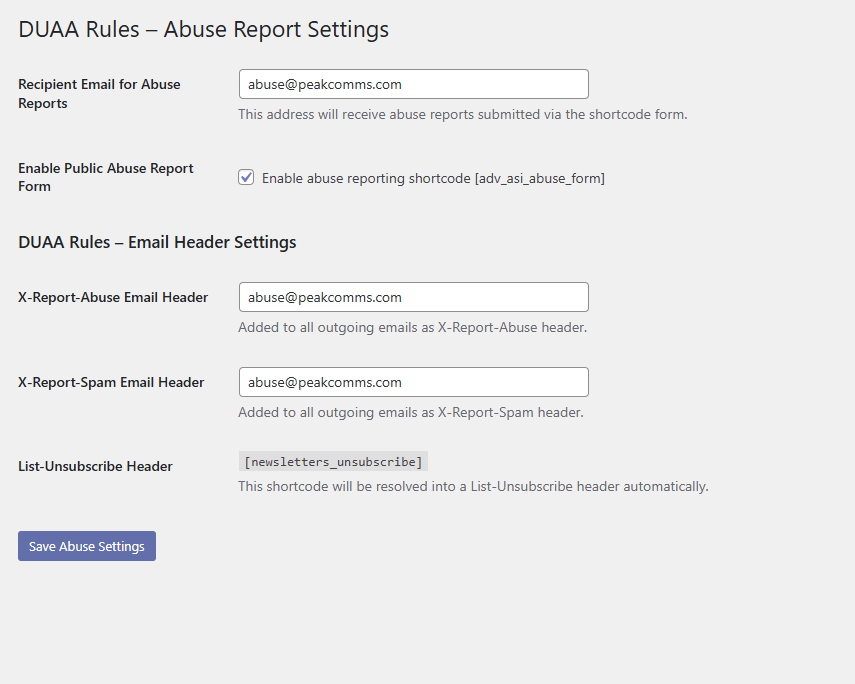Click the Enable Public Abuse Report Form label
Image resolution: width=855 pixels, height=684 pixels.
click(105, 177)
